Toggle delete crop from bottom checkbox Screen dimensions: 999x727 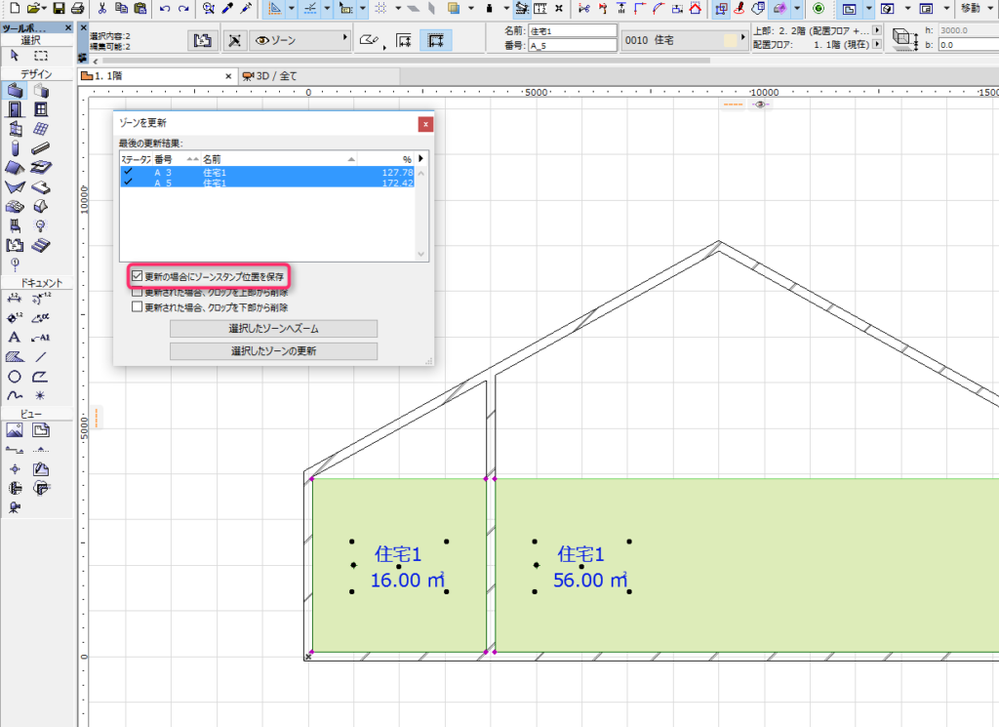click(137, 307)
